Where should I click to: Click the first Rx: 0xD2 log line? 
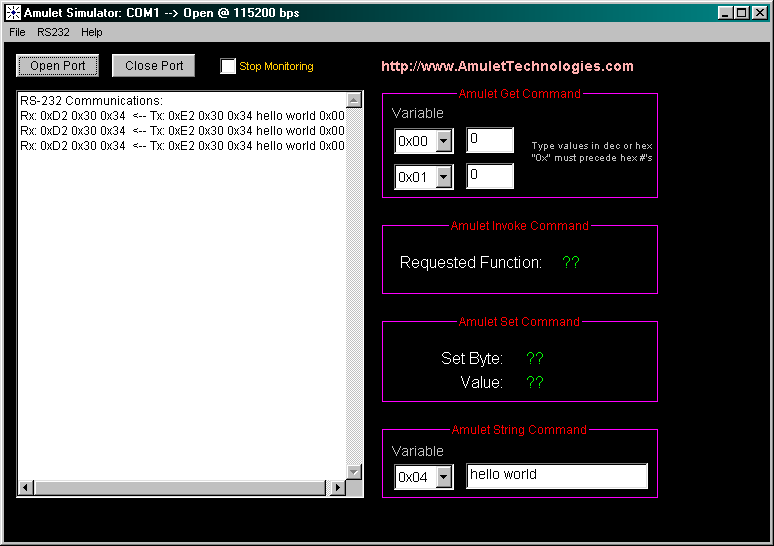[x=182, y=116]
